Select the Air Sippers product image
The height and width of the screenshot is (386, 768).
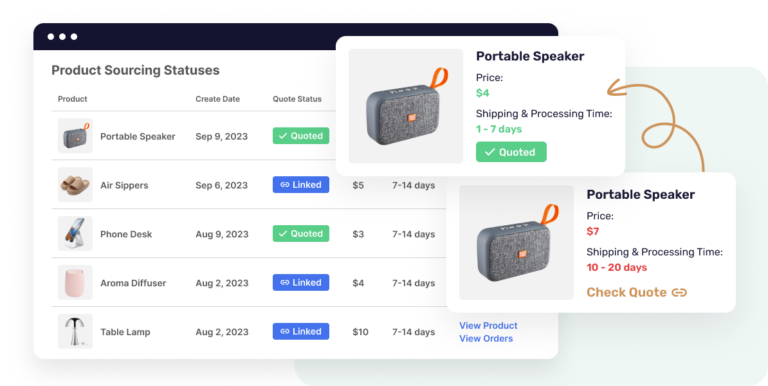[x=75, y=185]
